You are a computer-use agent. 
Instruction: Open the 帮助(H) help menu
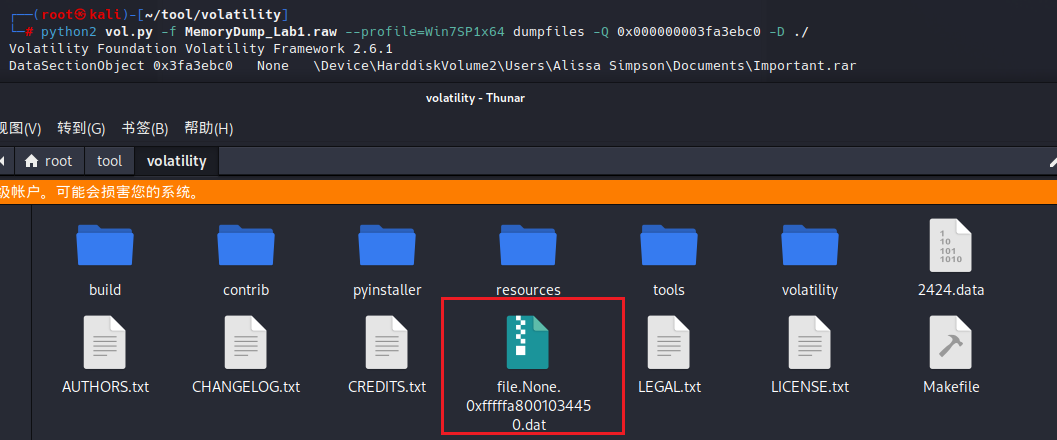click(209, 128)
